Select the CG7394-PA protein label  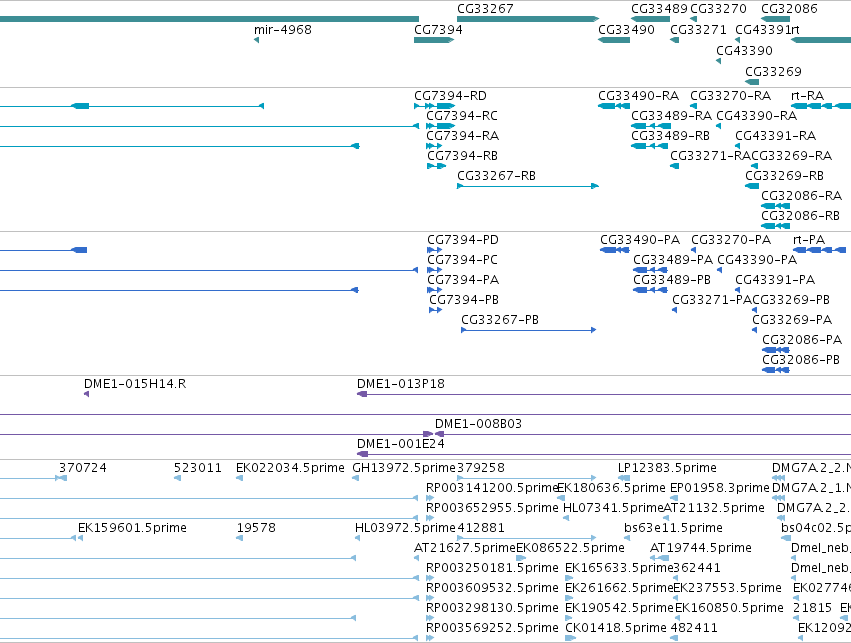463,281
